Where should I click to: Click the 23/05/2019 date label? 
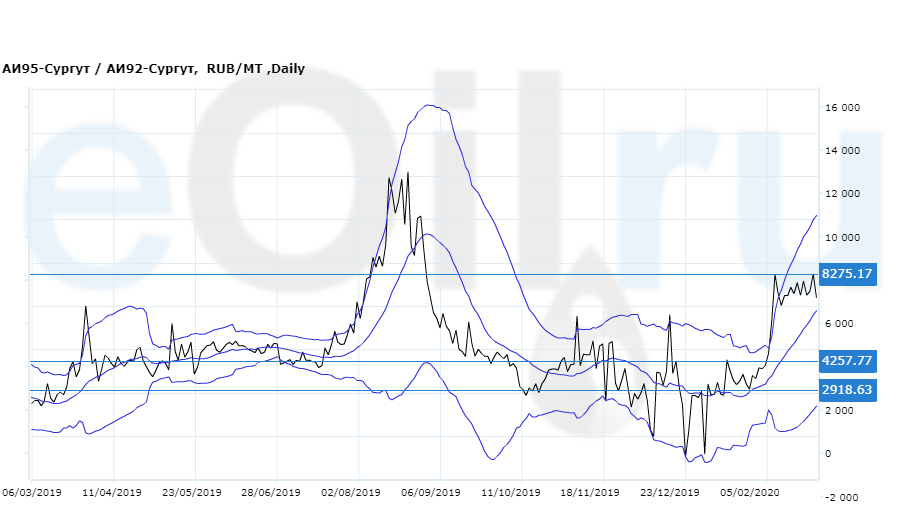point(191,493)
